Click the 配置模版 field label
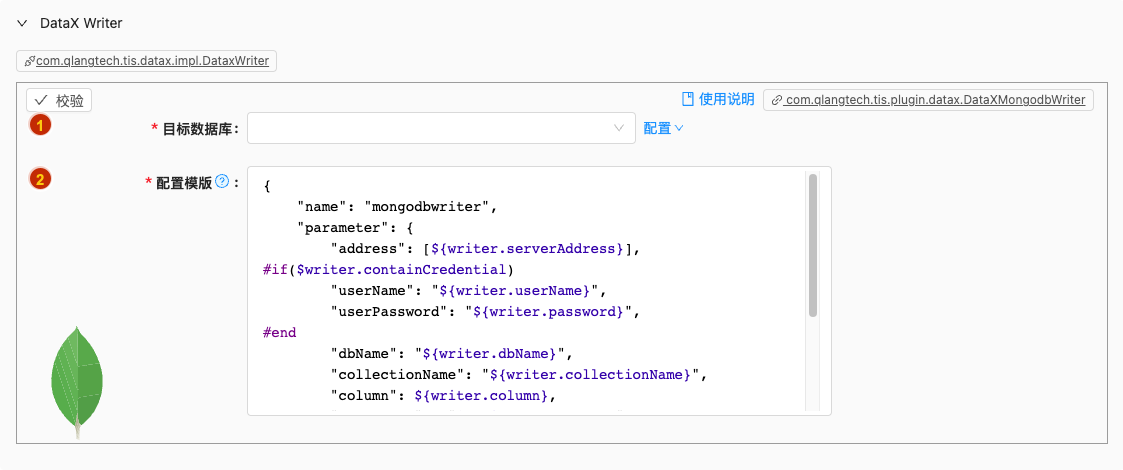The image size is (1123, 470). tap(184, 182)
